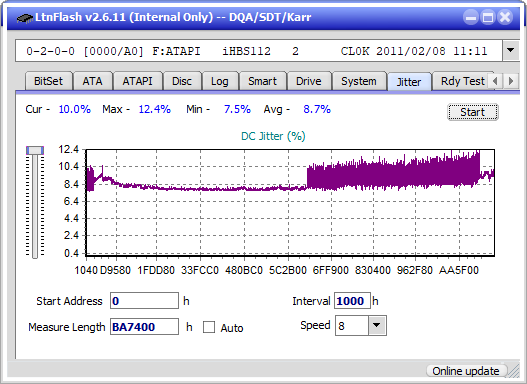Click the Cur value 10.0%

pos(75,109)
